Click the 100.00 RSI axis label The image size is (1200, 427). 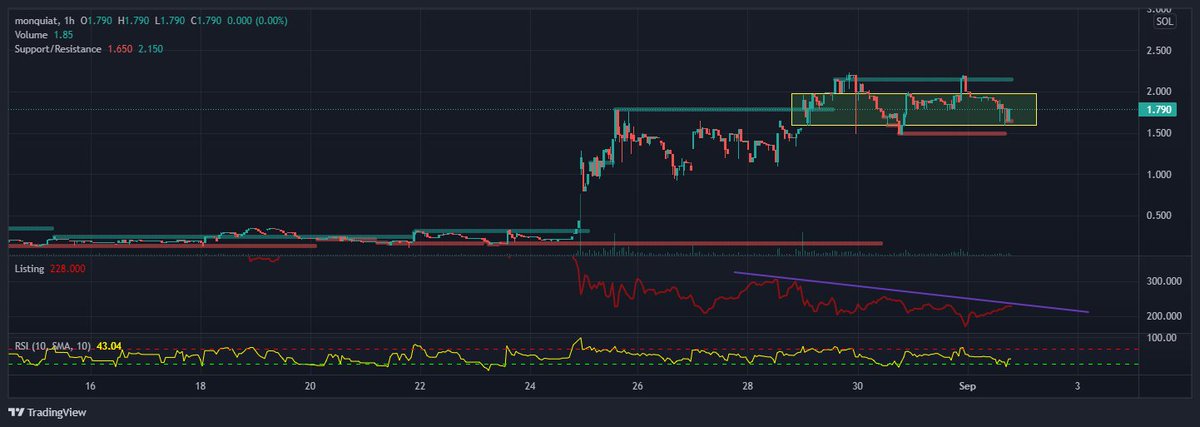tap(1160, 338)
